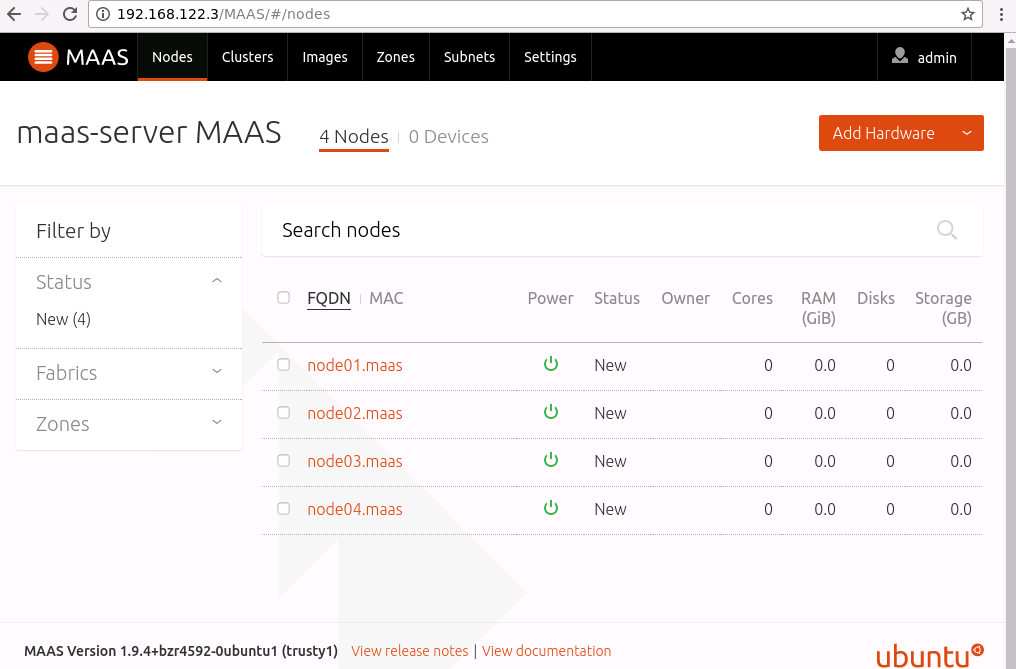Open the node02.maas link

pyautogui.click(x=354, y=413)
